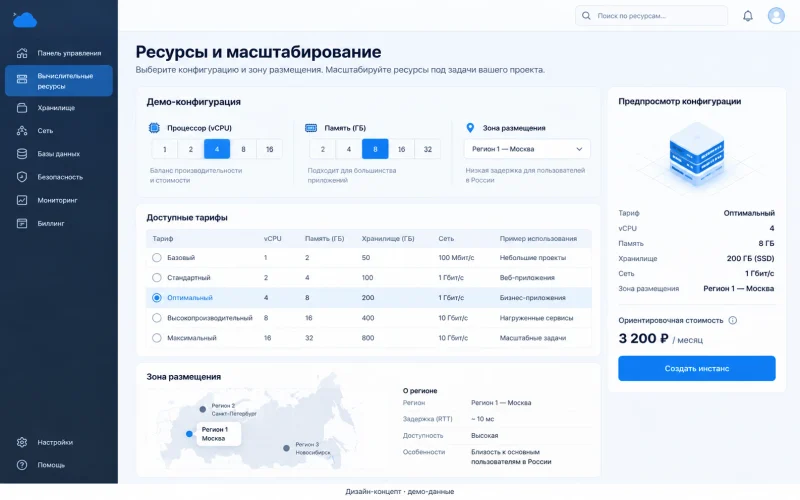
Task: Open Панель управления in sidebar
Action: point(59,53)
